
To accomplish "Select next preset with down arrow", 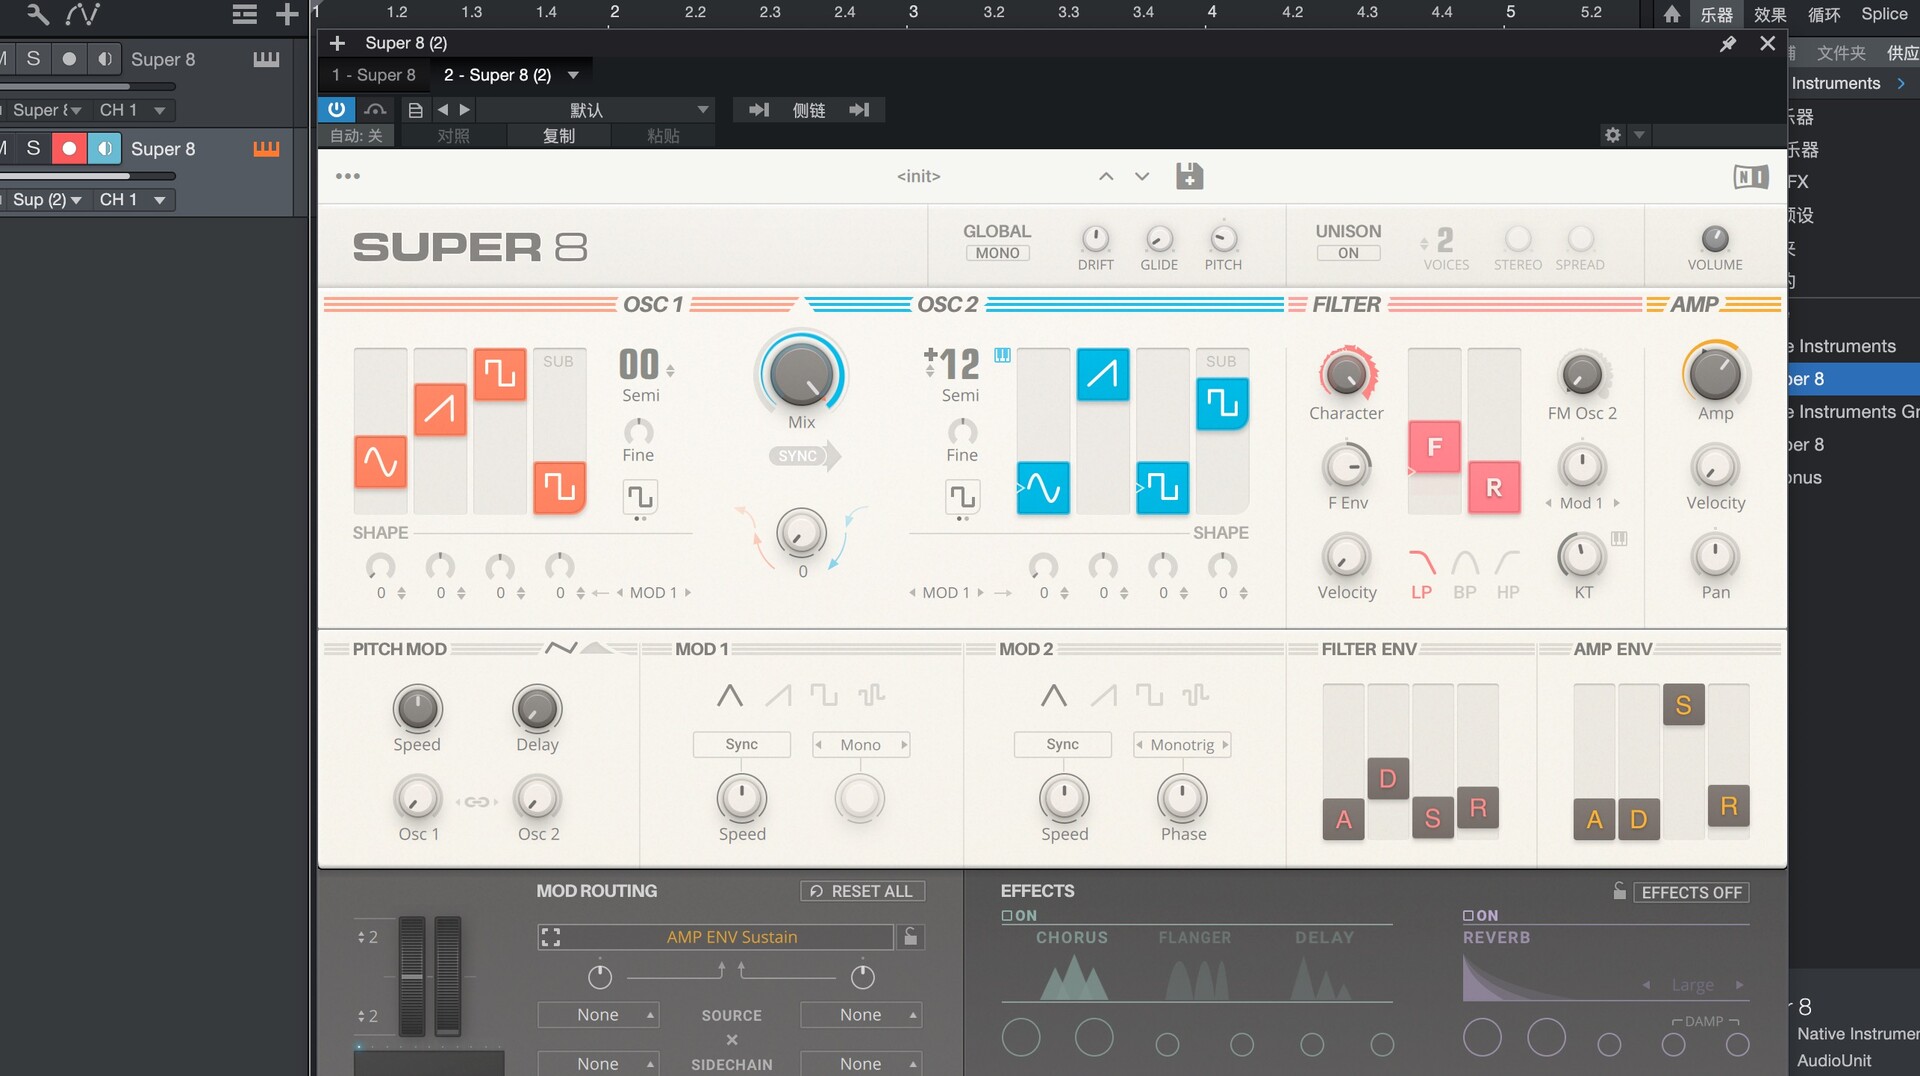I will (1142, 176).
